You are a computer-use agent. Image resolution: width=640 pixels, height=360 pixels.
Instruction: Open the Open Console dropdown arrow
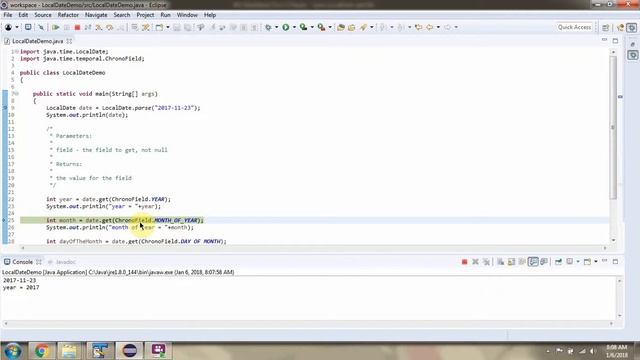(596, 262)
